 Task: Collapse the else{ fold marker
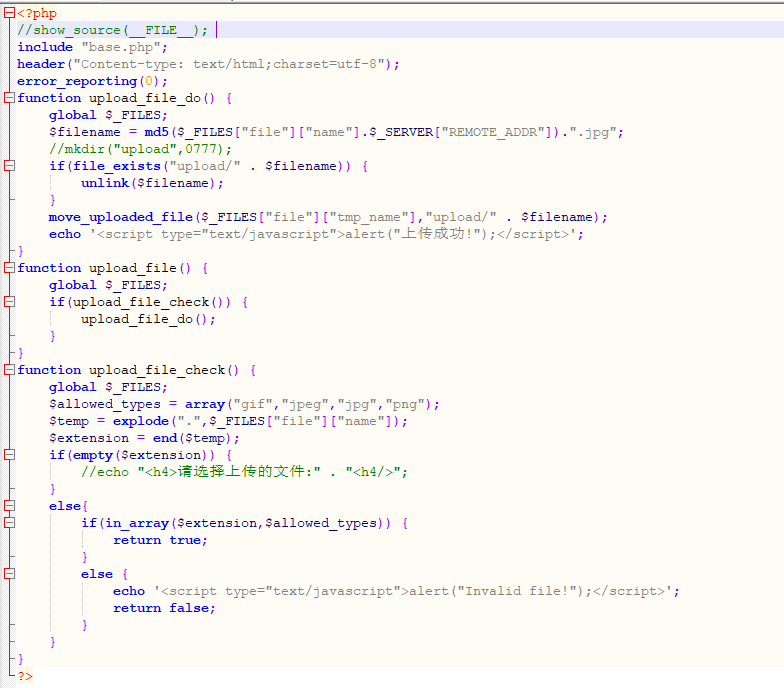pos(9,506)
